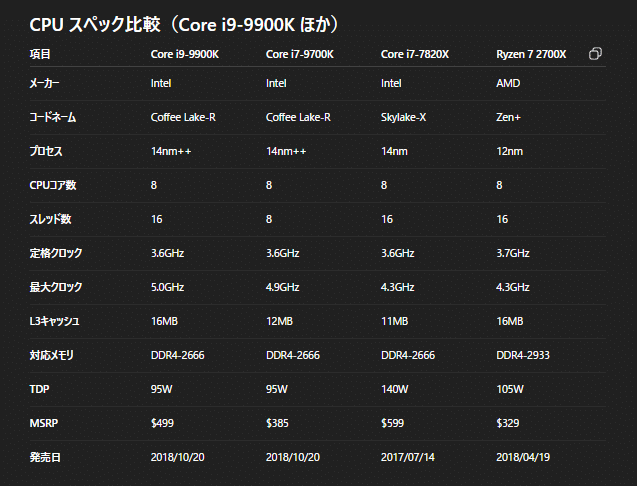Click the 'MSRP' row label
The width and height of the screenshot is (637, 486).
[44, 423]
